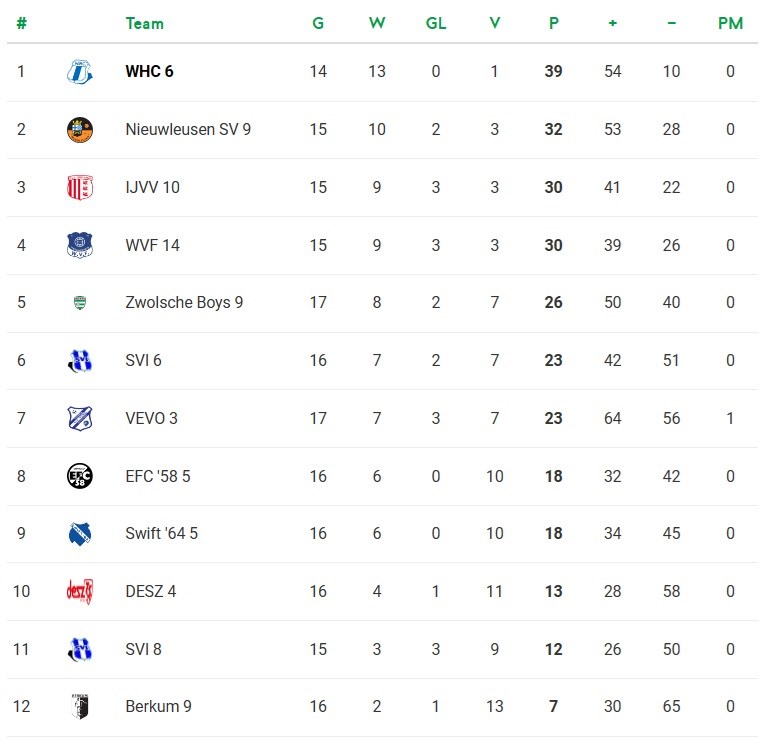Open the Nieuwleusen SV 9 team page
Screen dimensions: 760x744
point(188,130)
